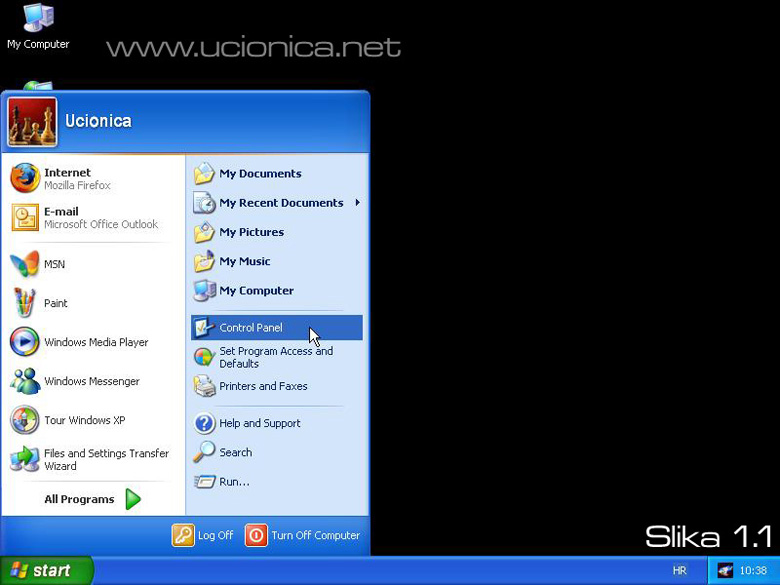Click the Run... text label
Image resolution: width=780 pixels, height=585 pixels.
[234, 482]
